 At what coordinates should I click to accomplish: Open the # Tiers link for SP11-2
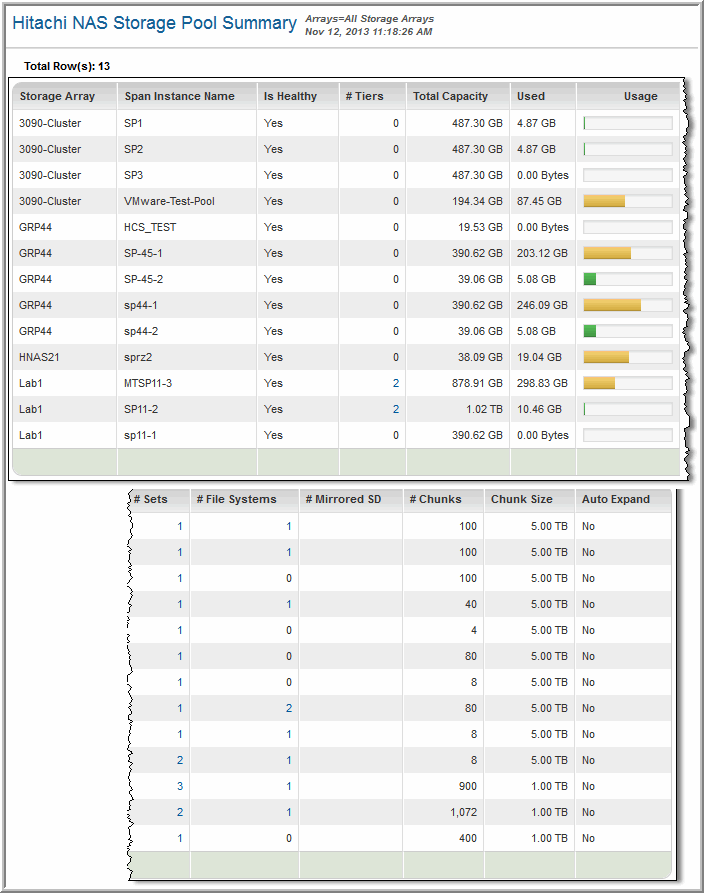point(395,409)
